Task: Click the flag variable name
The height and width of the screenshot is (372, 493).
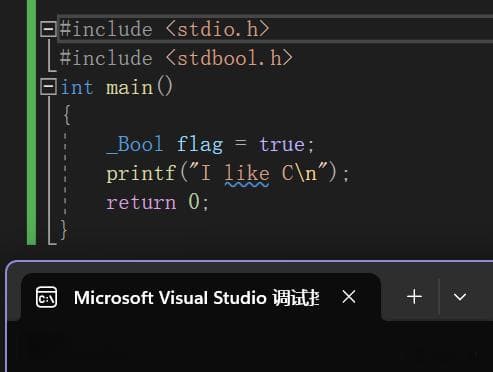Action: [200, 145]
